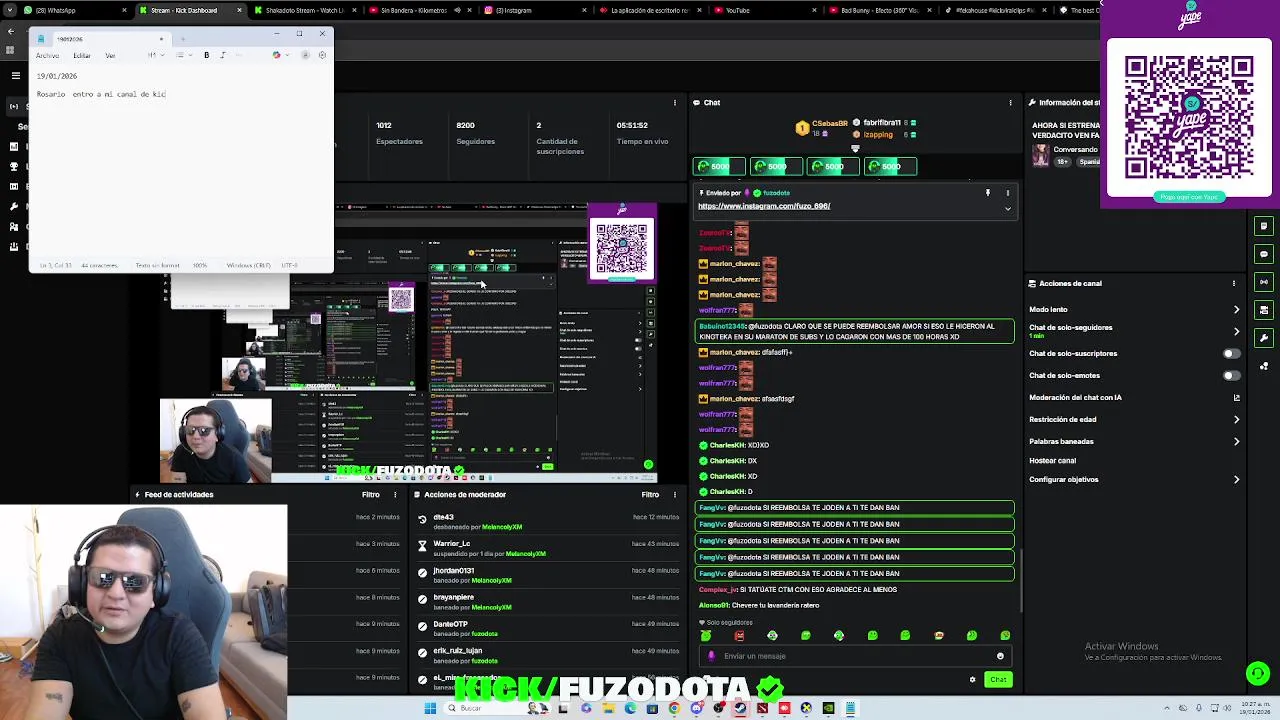Viewport: 1280px width, 720px height.
Task: Toggle bold formatting in Notepad
Action: [x=207, y=55]
